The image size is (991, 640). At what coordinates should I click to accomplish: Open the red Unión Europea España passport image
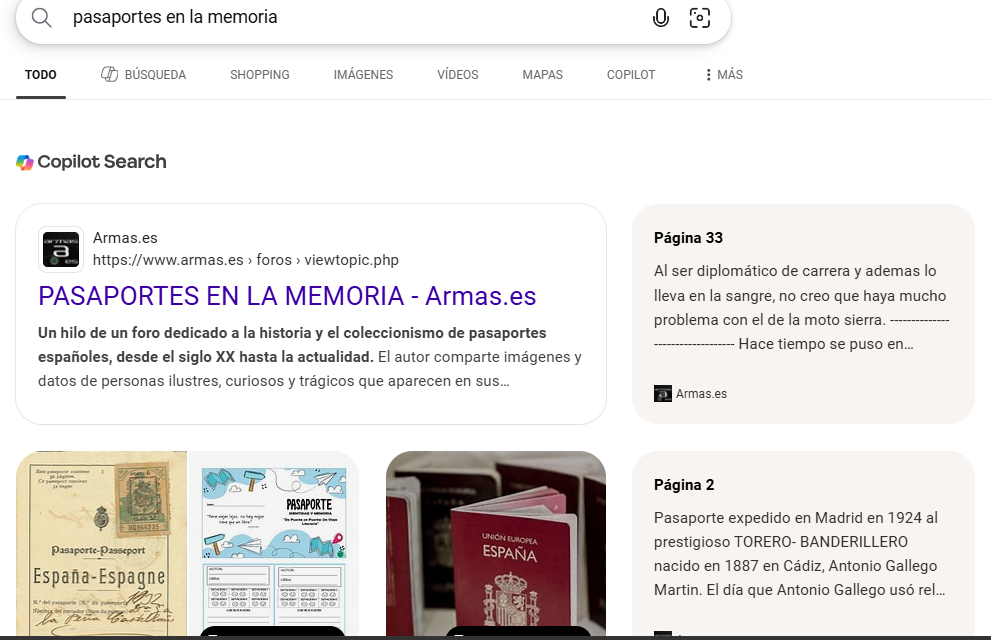click(x=496, y=543)
